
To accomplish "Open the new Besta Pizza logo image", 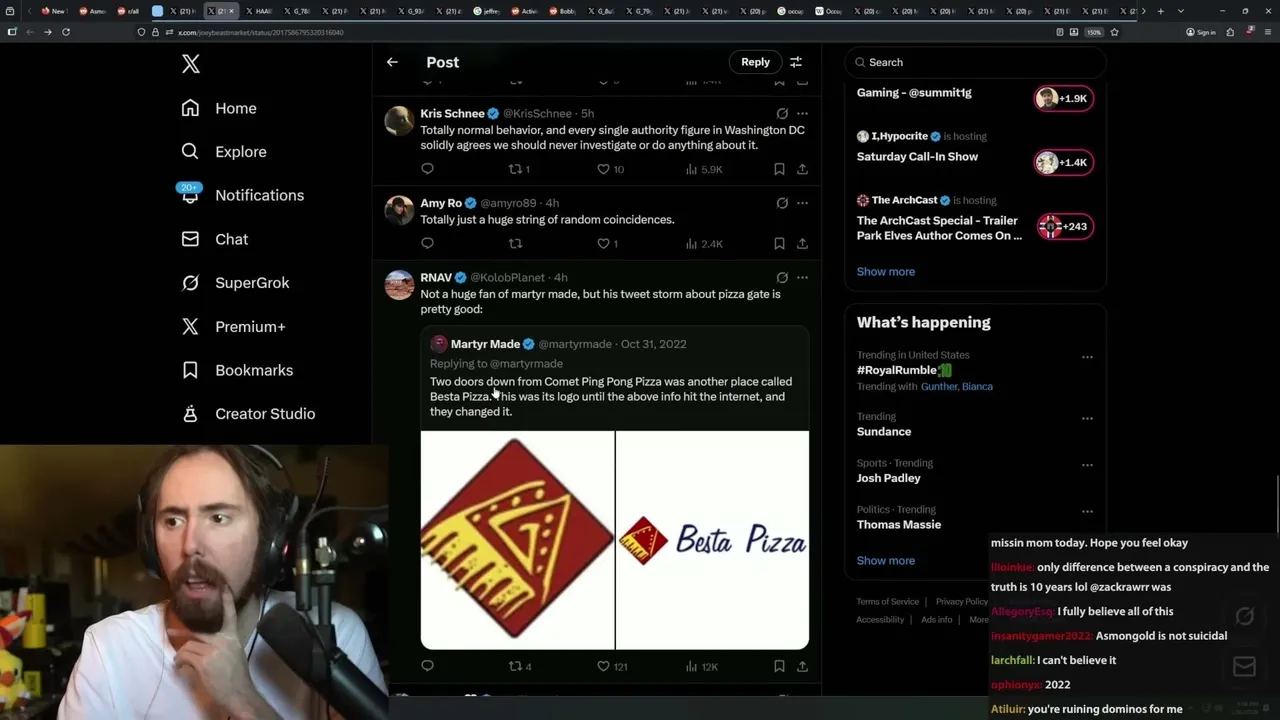I will click(x=712, y=540).
